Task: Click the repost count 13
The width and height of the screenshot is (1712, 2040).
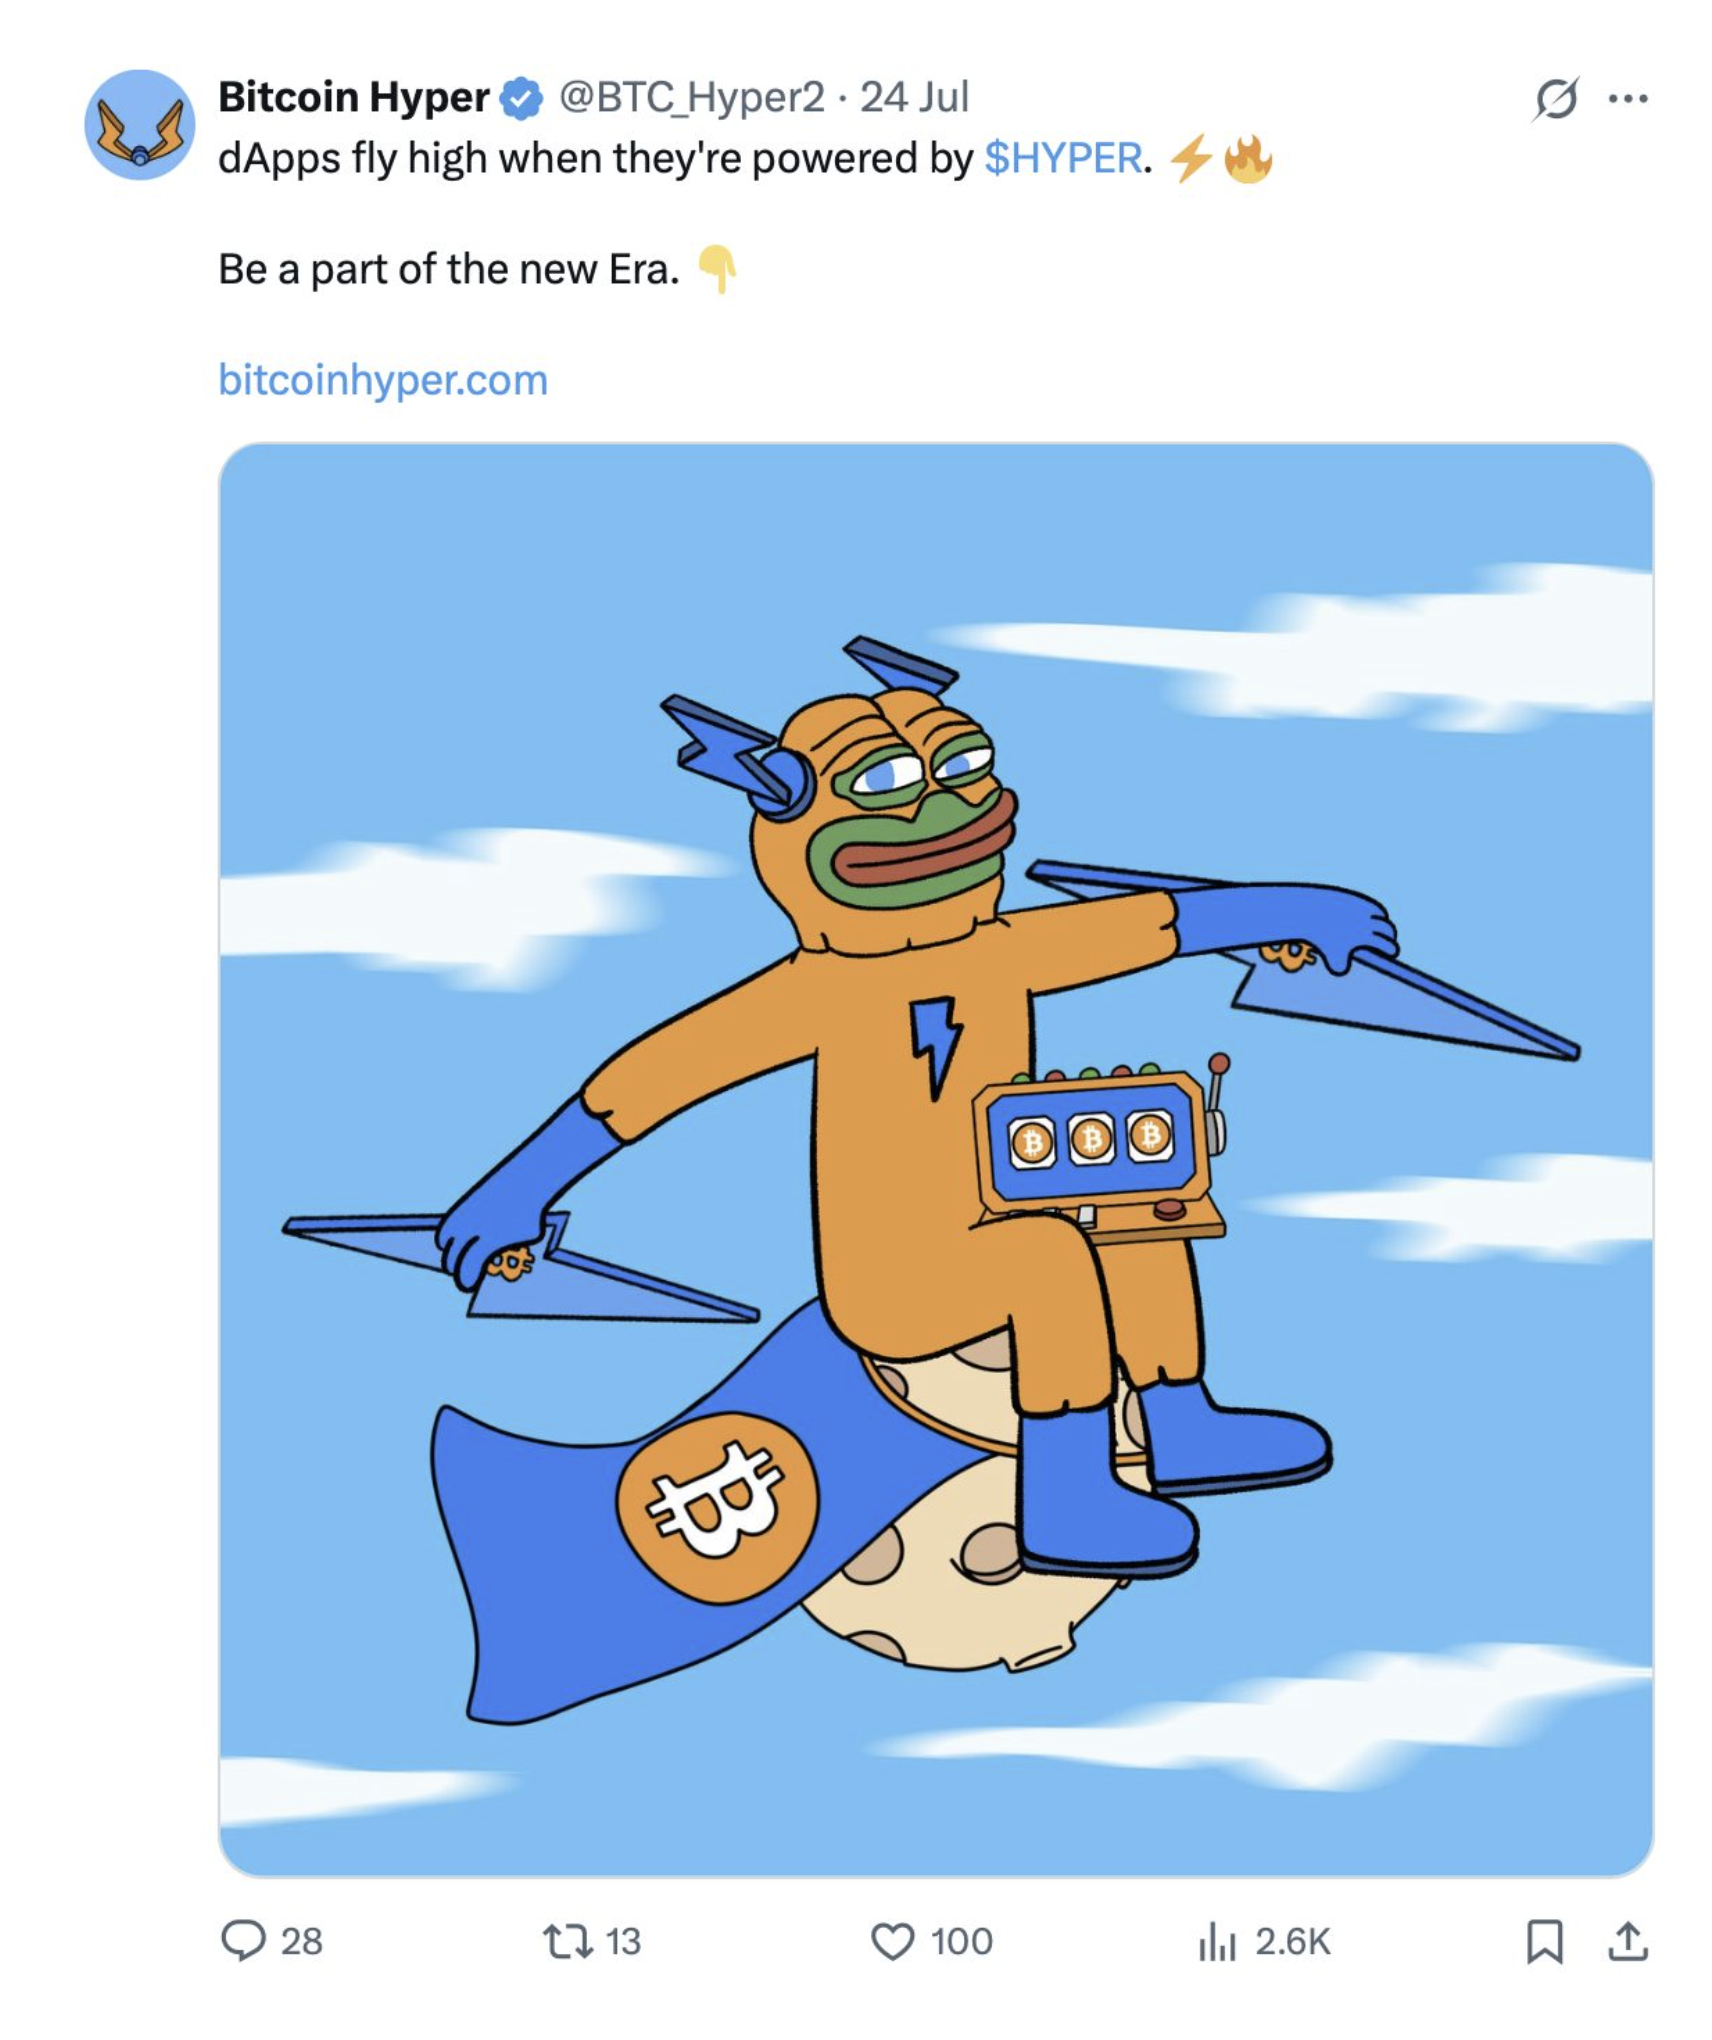Action: click(x=622, y=1942)
